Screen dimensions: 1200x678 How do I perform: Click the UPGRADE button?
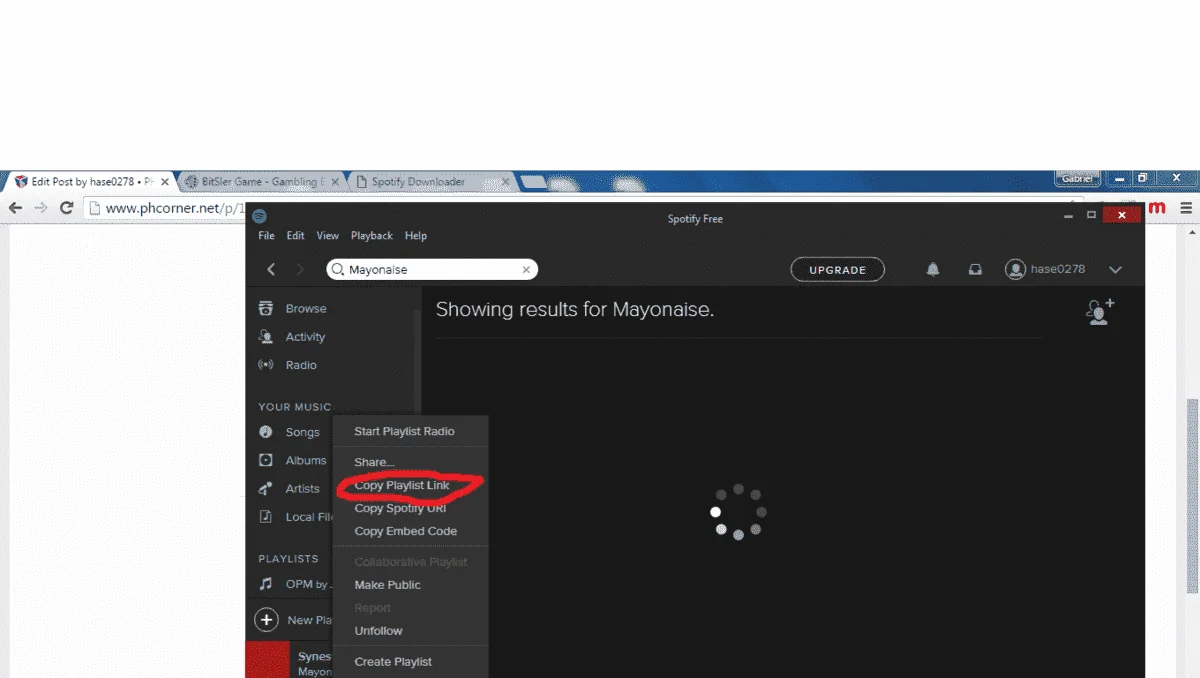(x=837, y=270)
